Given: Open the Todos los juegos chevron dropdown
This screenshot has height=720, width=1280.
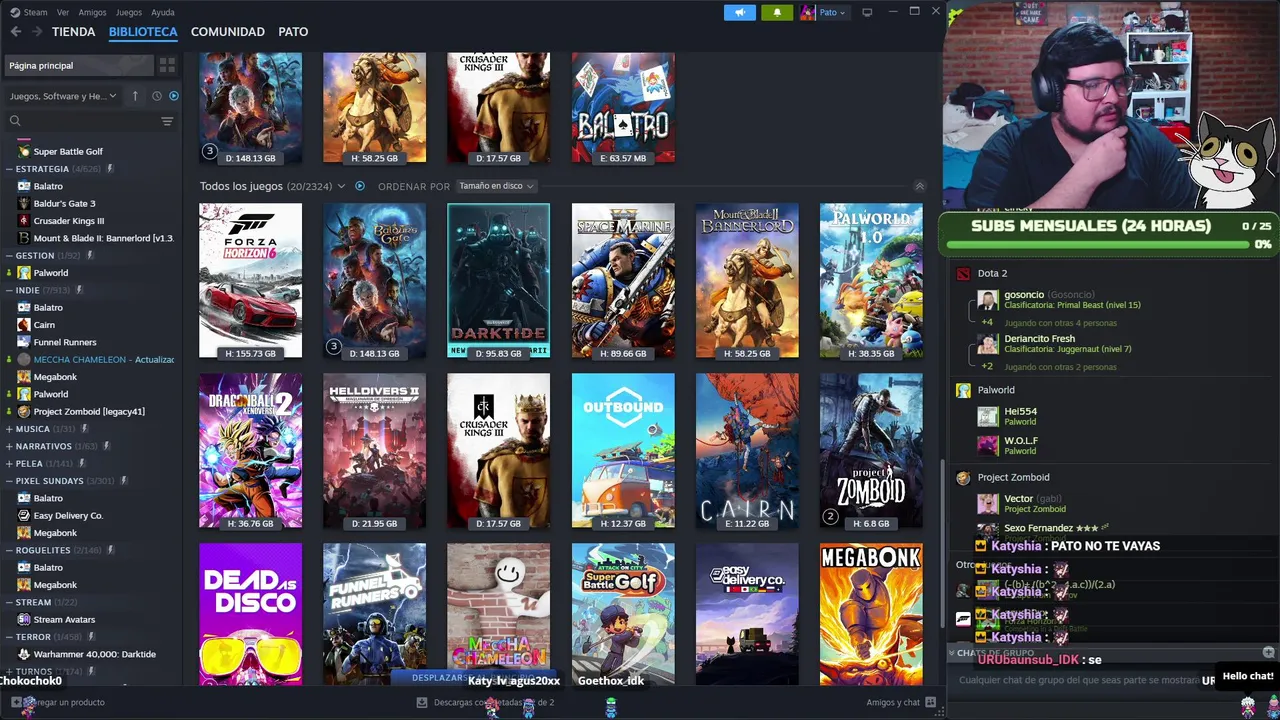Looking at the screenshot, I should click(341, 186).
